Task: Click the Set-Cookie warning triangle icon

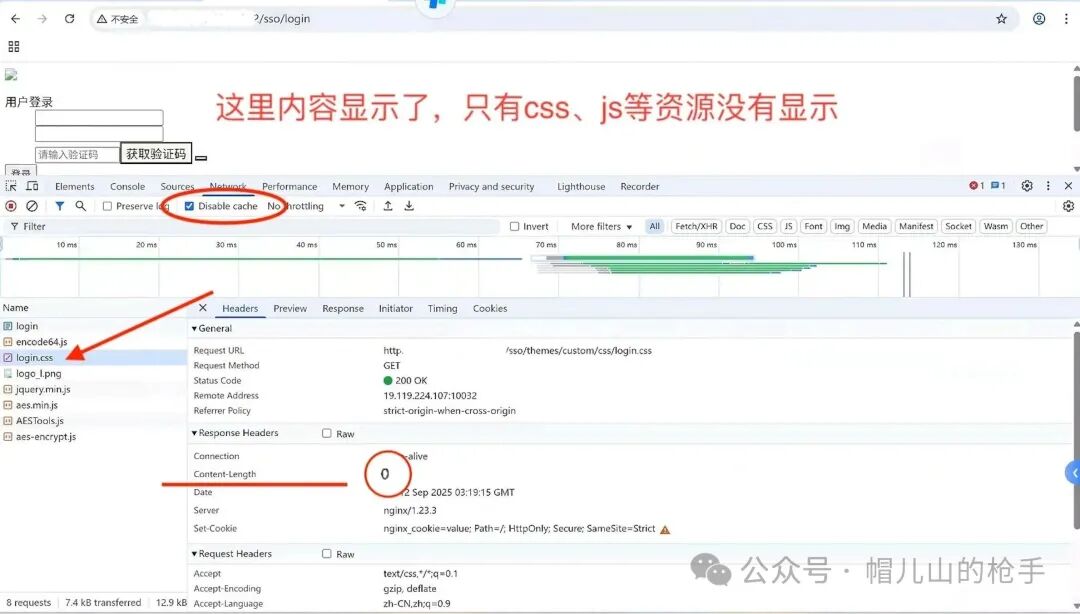Action: coord(665,529)
